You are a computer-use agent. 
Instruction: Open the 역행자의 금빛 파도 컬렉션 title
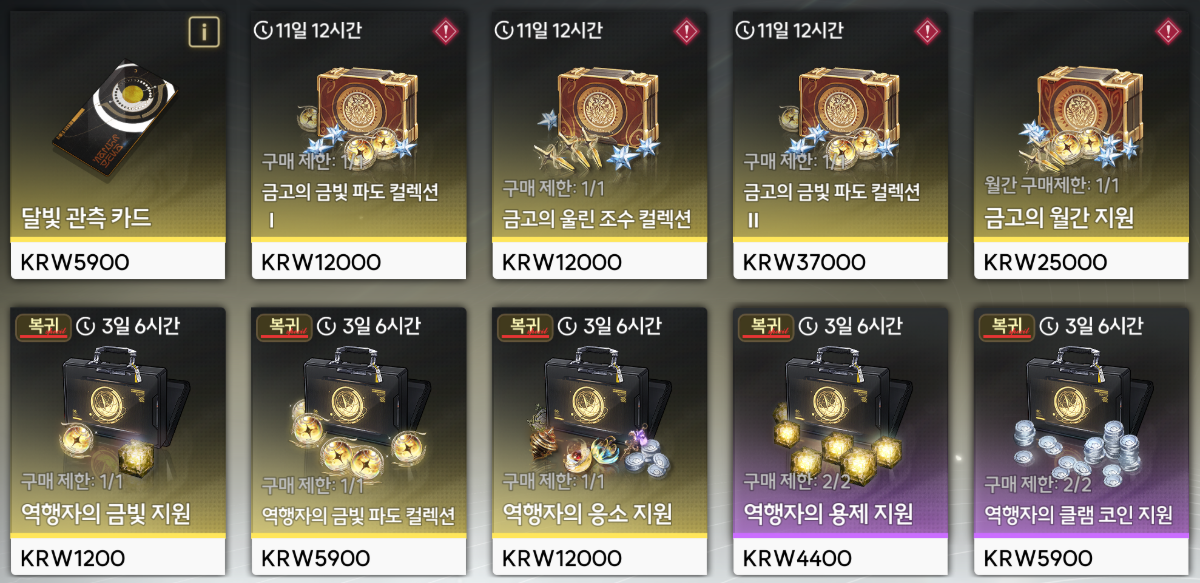[x=358, y=516]
